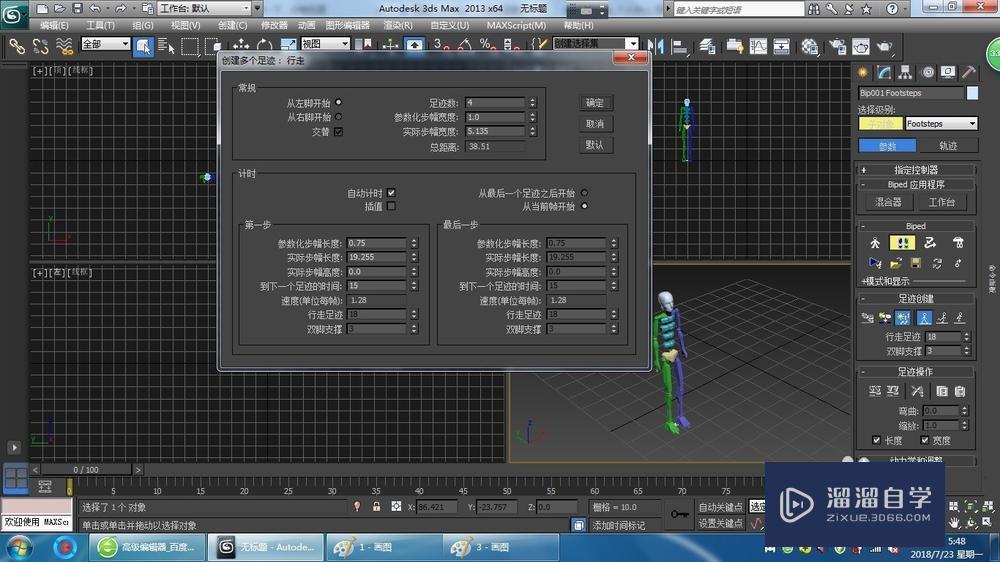Viewport: 1000px width, 562px height.
Task: Open the 视图(V) menu
Action: pyautogui.click(x=186, y=26)
